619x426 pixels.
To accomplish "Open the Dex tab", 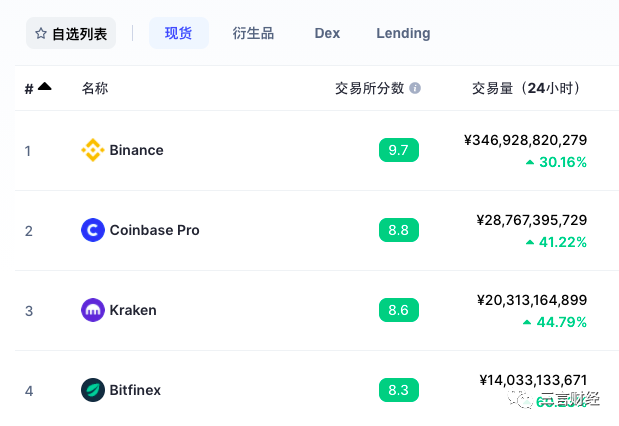I will click(327, 33).
